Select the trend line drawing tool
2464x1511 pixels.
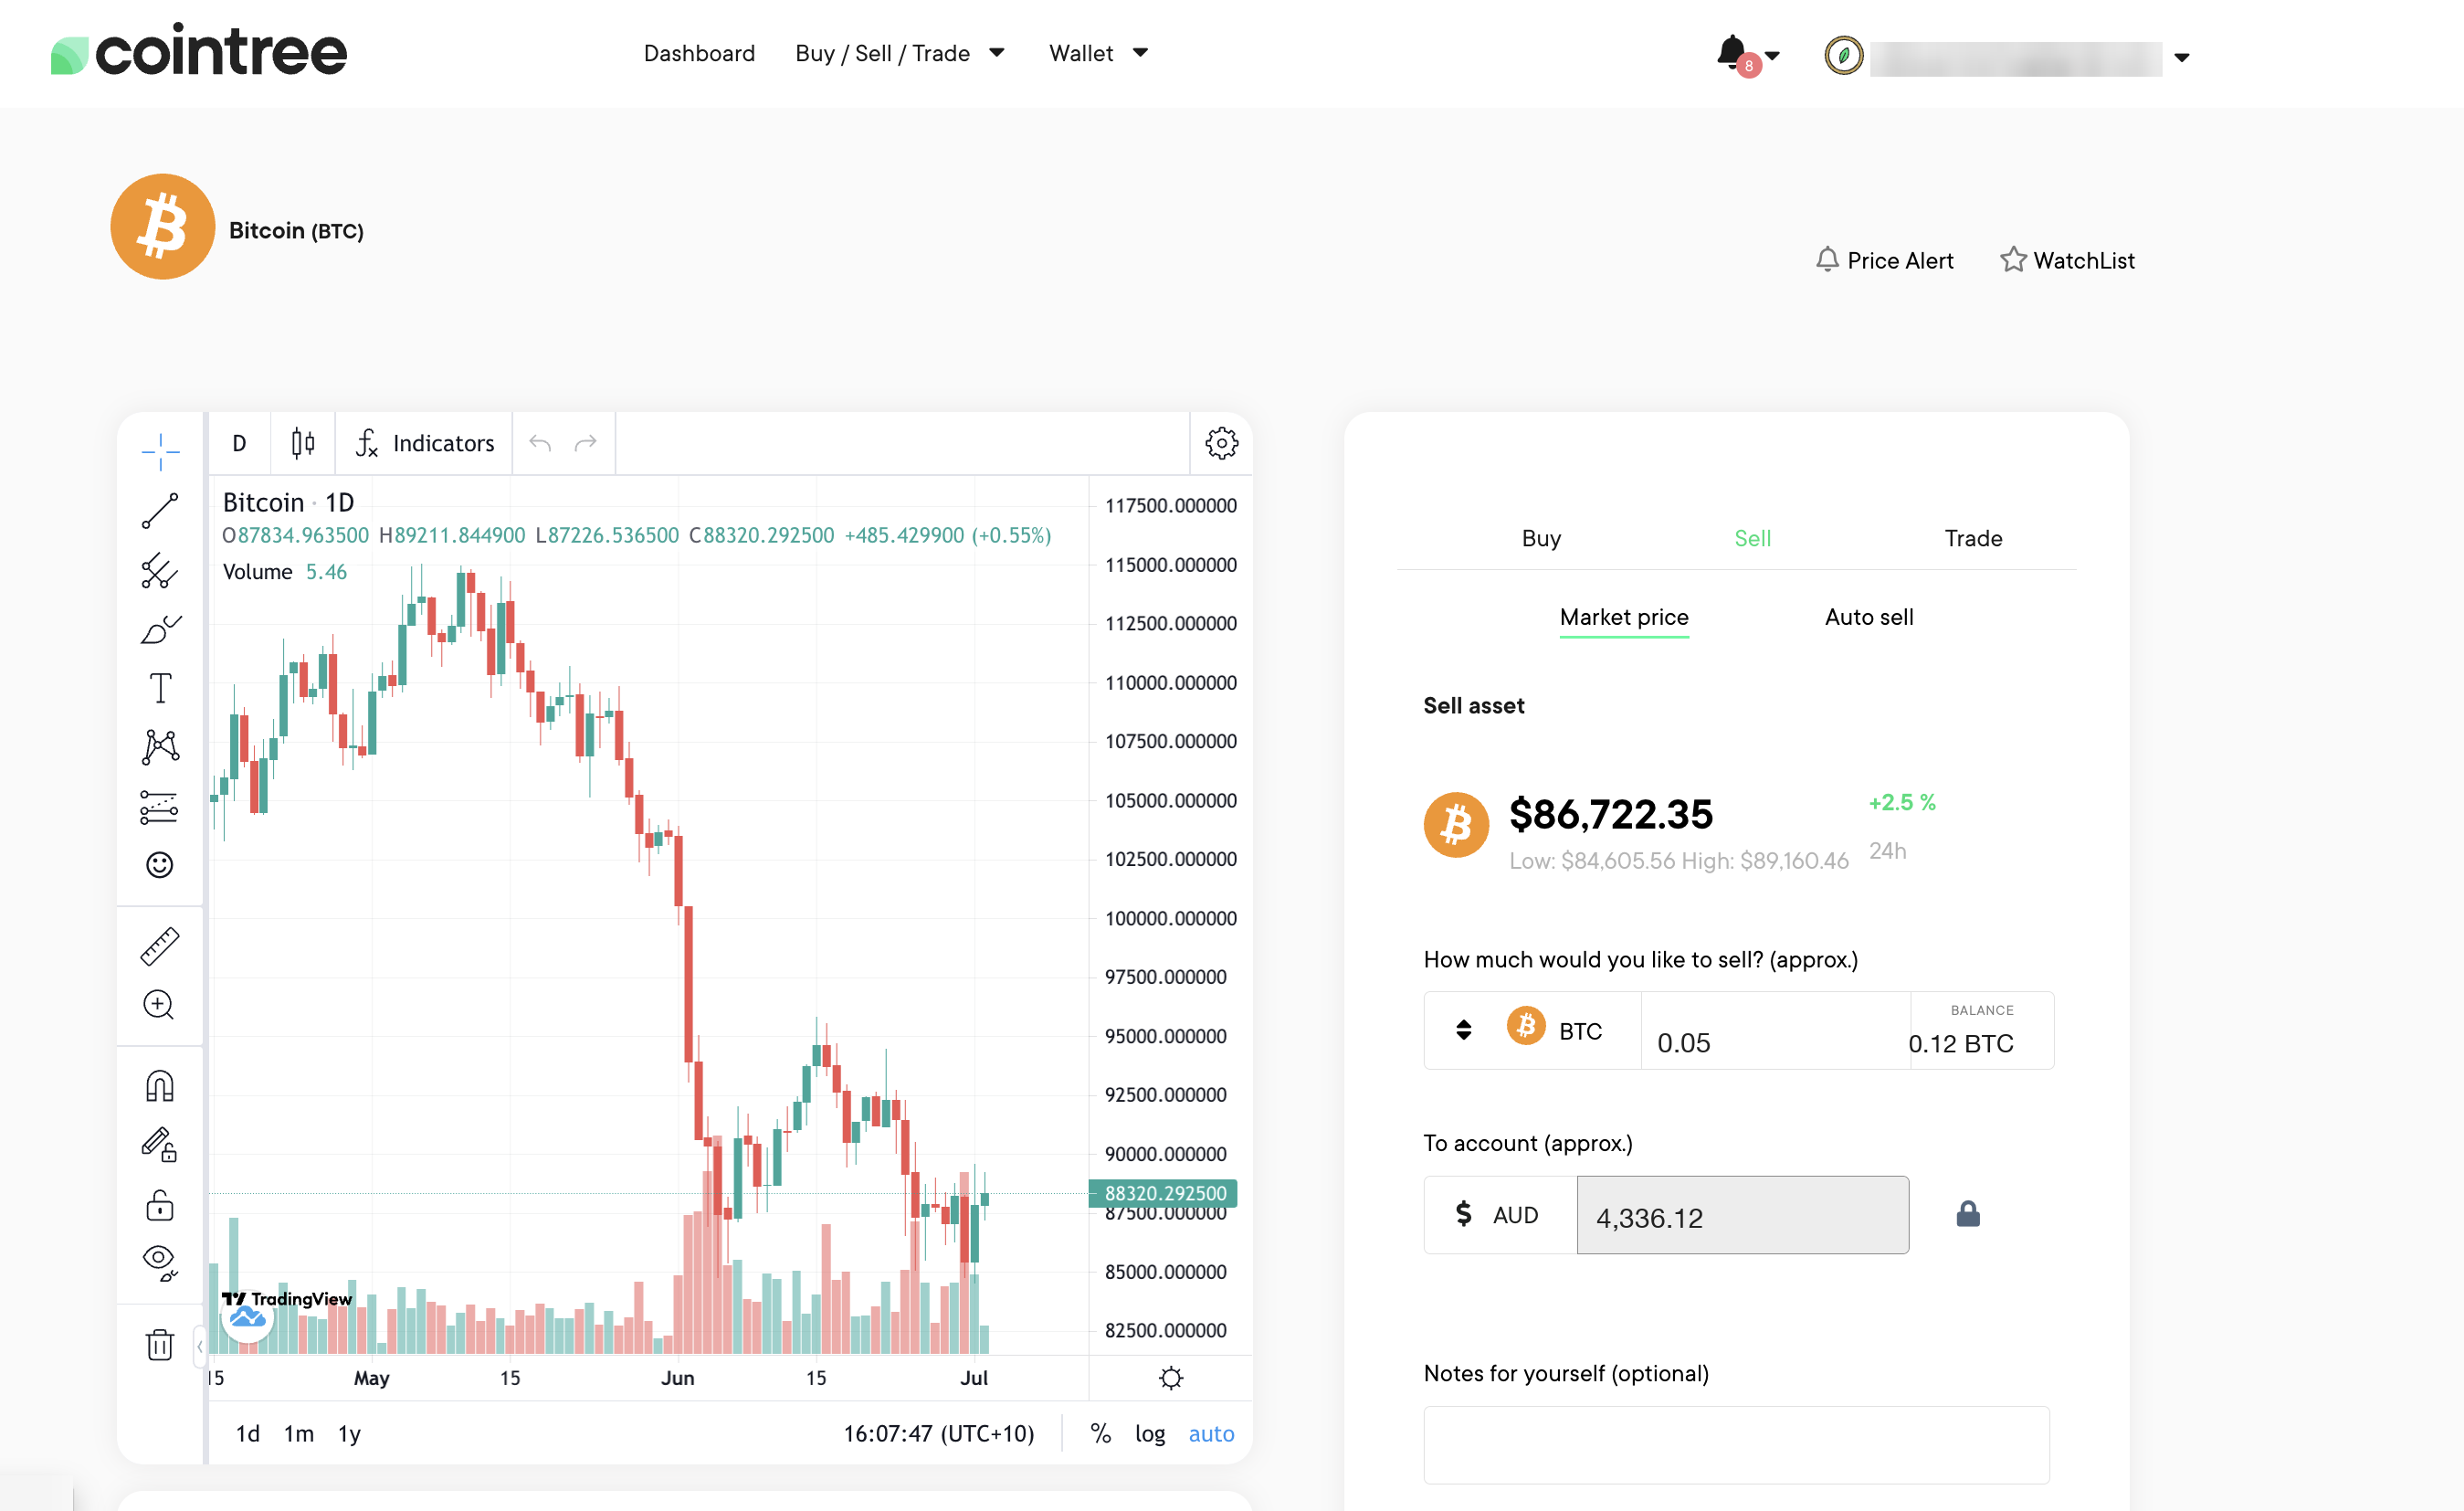[x=160, y=511]
